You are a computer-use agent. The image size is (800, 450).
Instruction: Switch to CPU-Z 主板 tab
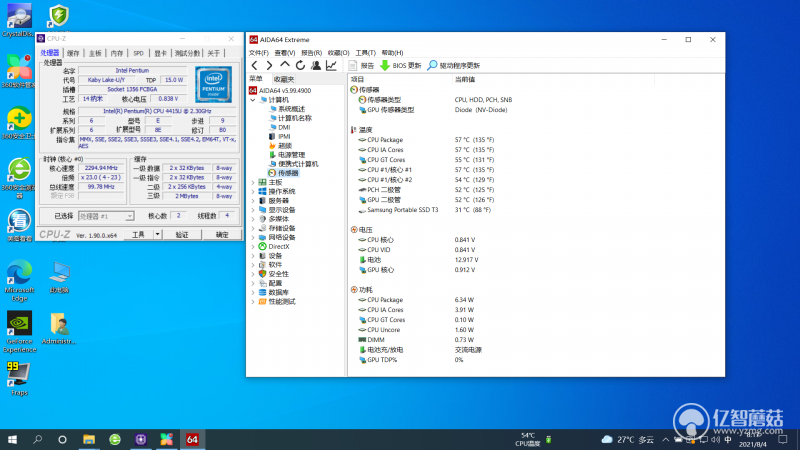point(95,53)
